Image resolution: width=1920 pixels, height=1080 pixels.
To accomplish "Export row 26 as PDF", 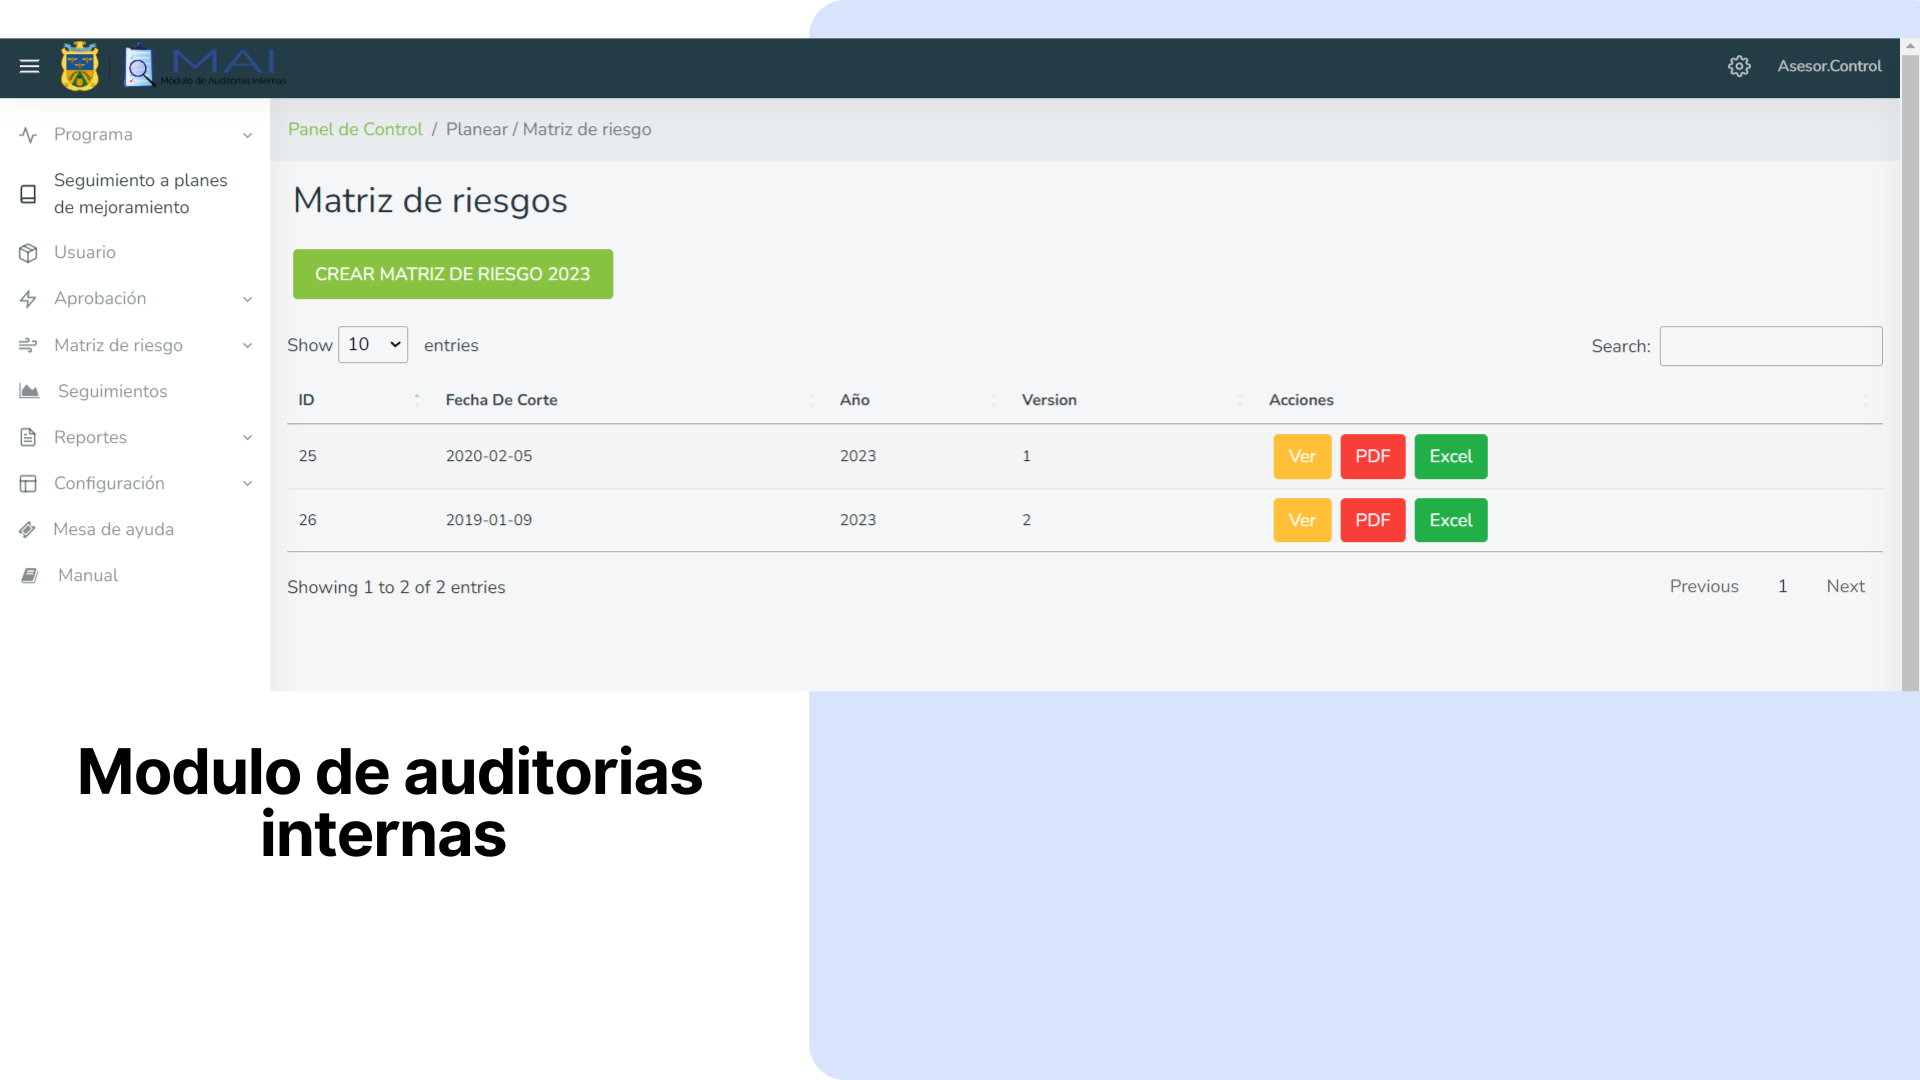I will pyautogui.click(x=1372, y=520).
